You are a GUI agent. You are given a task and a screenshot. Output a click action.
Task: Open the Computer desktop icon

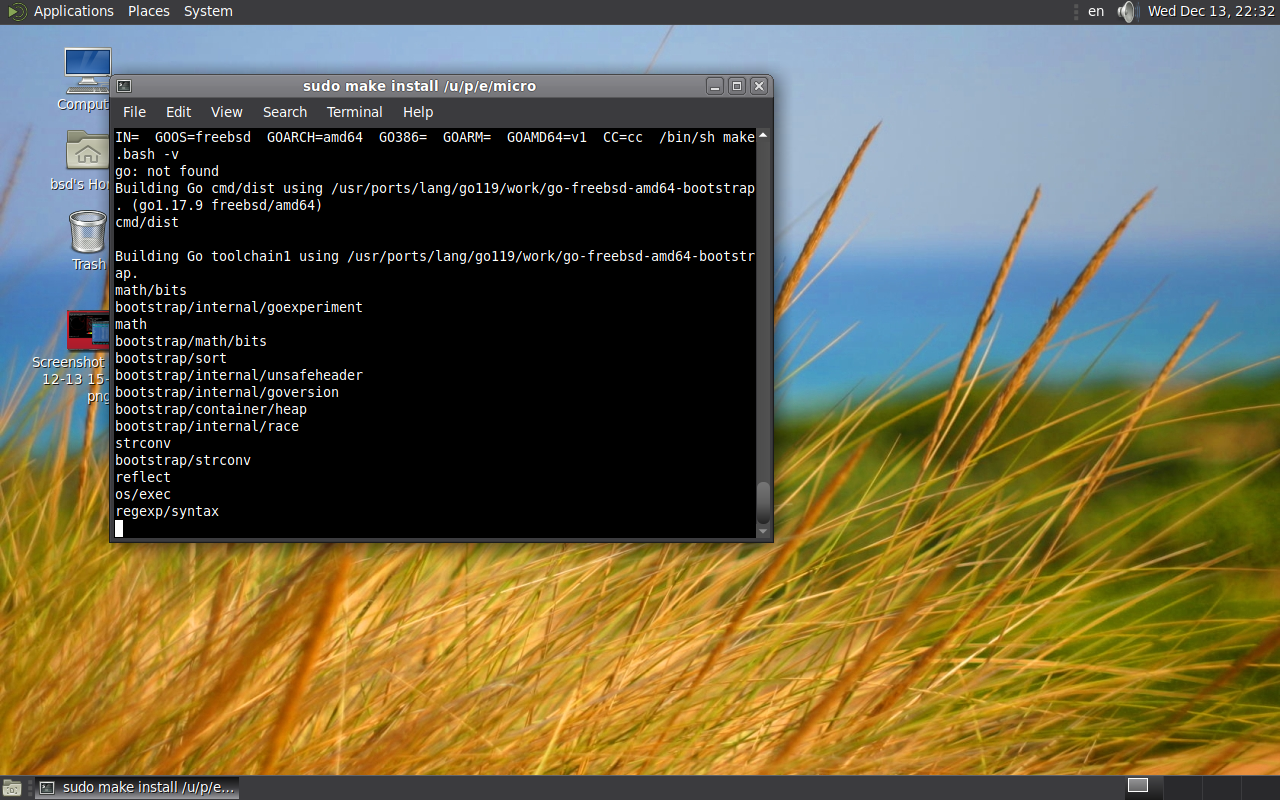click(x=87, y=70)
